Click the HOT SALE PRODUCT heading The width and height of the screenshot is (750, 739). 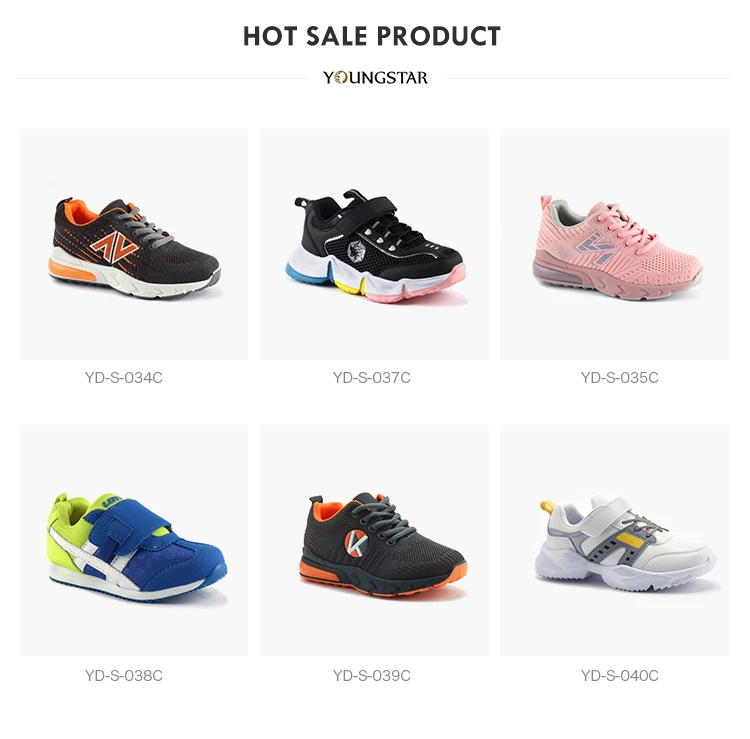pos(372,36)
